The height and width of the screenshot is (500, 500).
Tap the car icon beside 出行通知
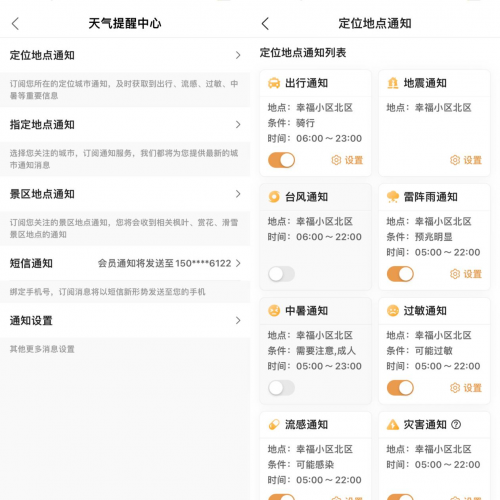tap(274, 83)
